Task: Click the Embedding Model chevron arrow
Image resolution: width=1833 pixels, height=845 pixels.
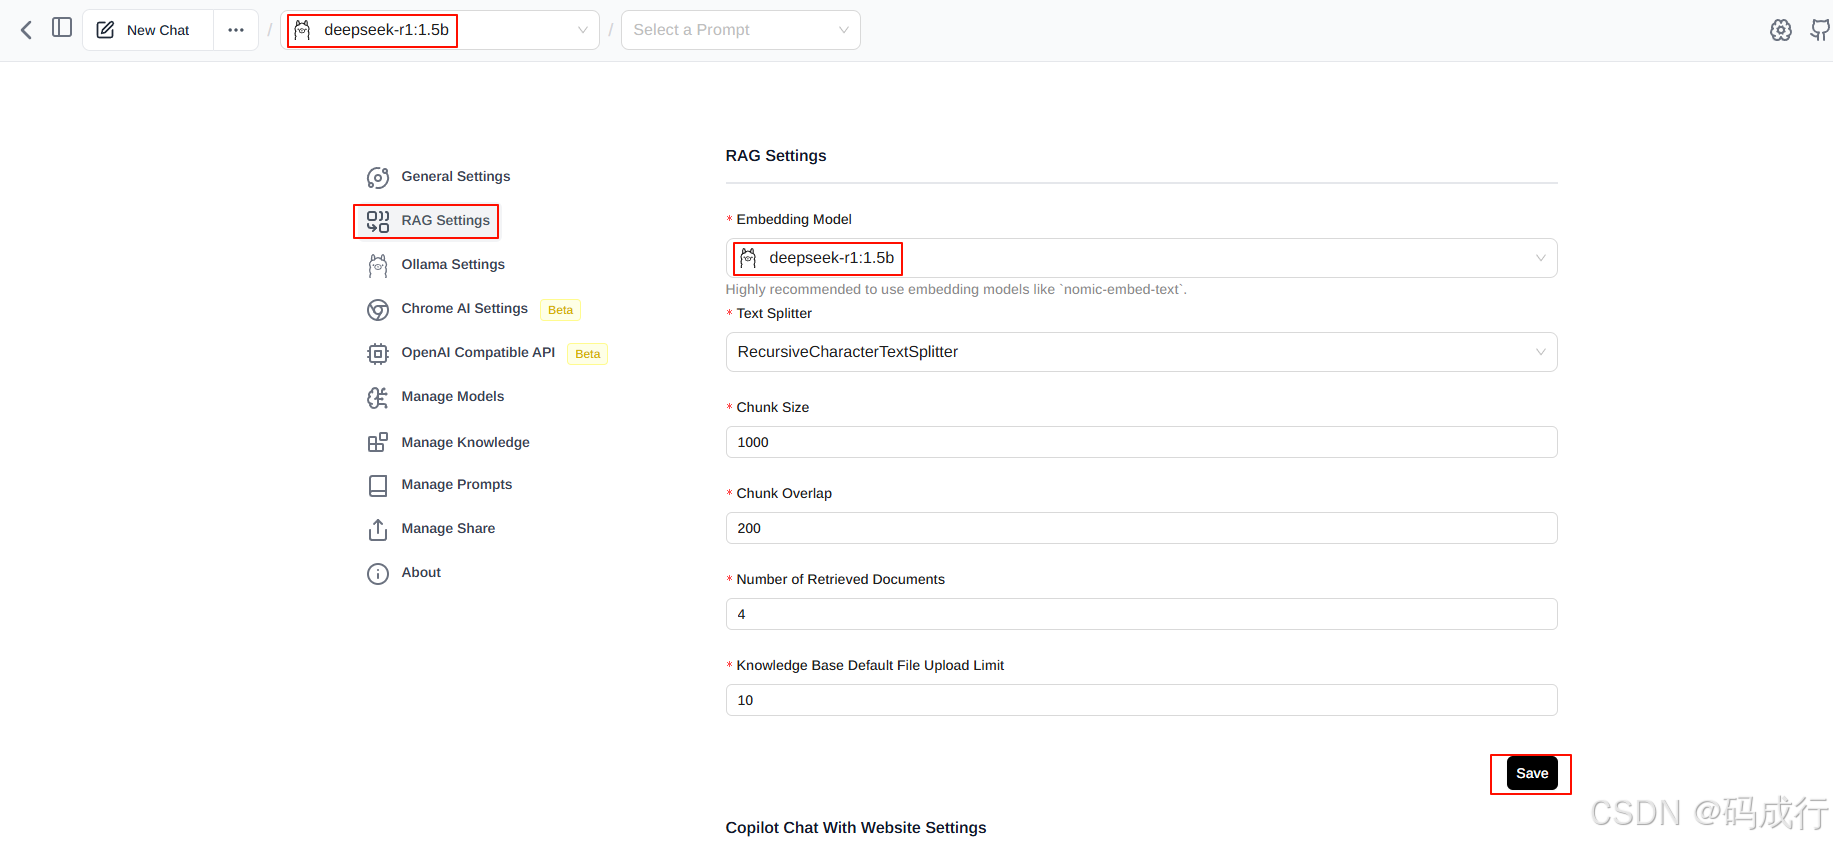Action: [x=1540, y=258]
